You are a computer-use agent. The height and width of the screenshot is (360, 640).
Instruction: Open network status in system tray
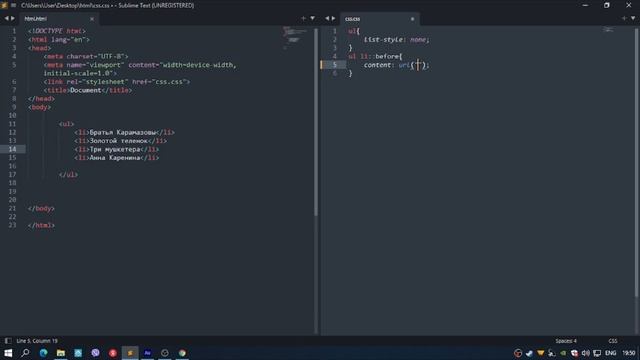coord(597,353)
